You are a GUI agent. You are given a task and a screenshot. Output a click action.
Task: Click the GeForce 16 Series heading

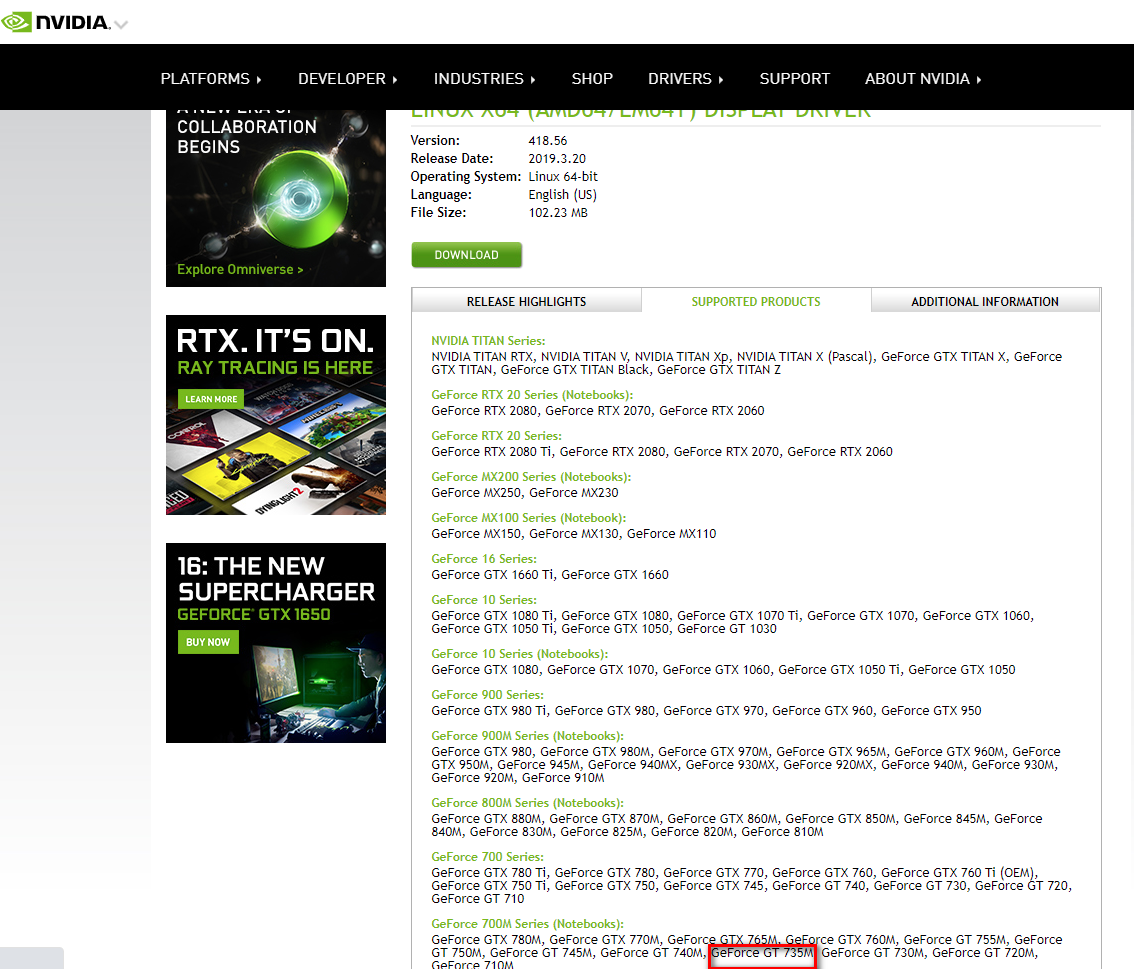click(484, 559)
